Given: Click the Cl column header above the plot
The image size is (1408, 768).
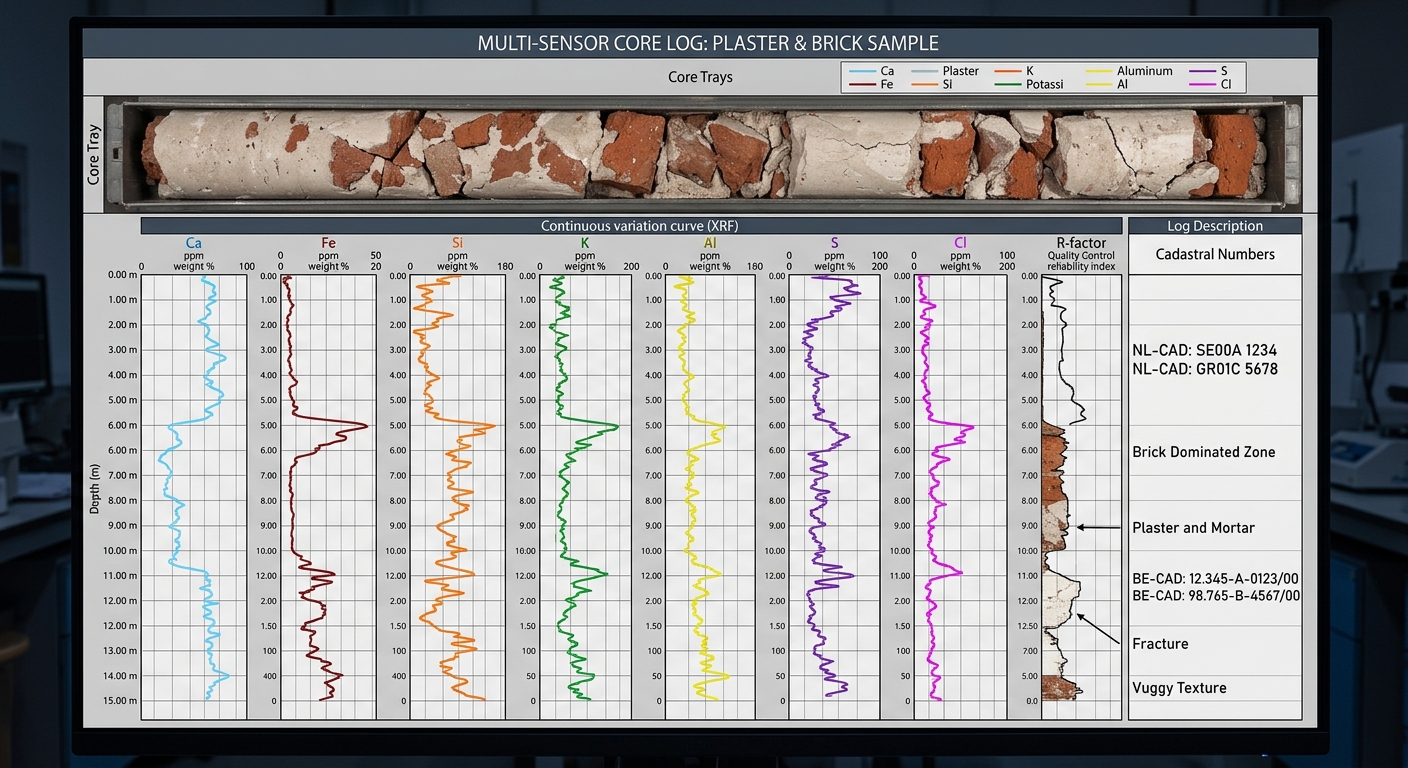Looking at the screenshot, I should [960, 243].
